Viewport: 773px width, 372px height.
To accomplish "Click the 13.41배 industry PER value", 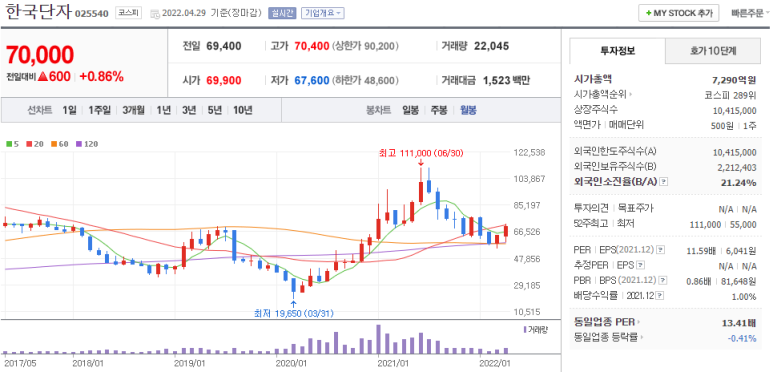I will point(739,323).
